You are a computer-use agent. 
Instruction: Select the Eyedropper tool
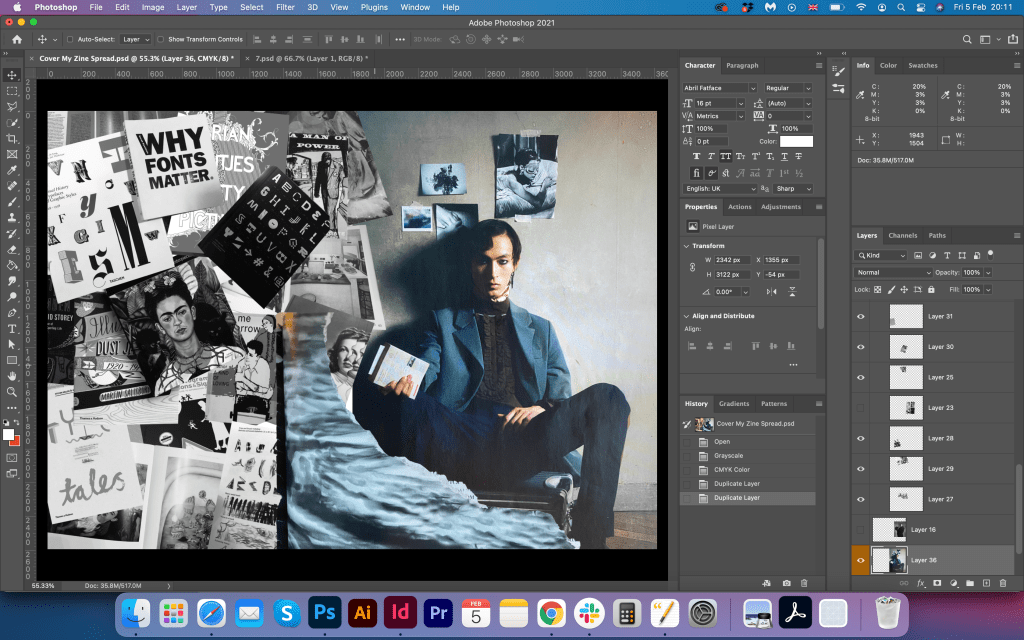click(12, 170)
